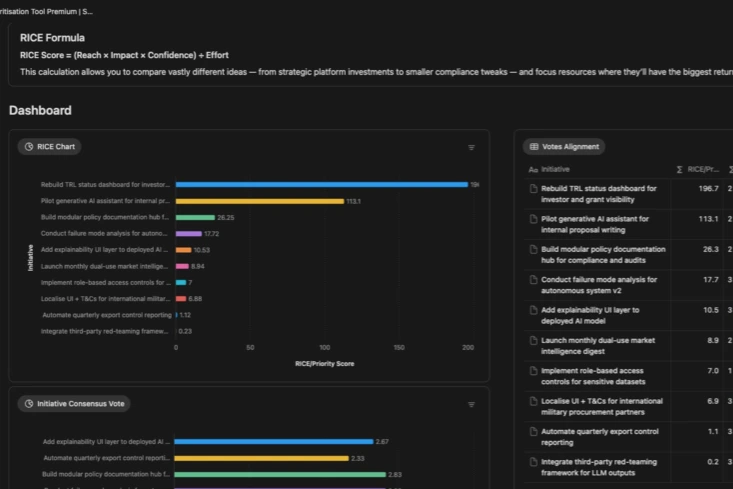733x489 pixels.
Task: Click page icon beside Rebuild TRL status dashboard
Action: 533,189
